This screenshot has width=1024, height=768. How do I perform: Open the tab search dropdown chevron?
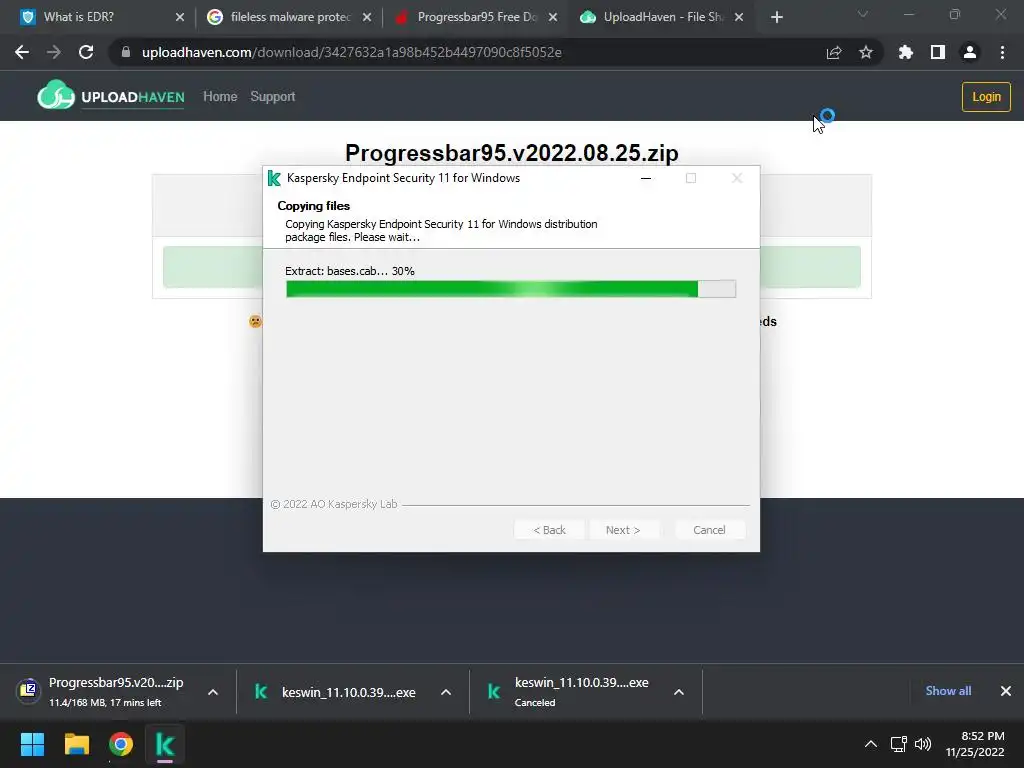[863, 14]
